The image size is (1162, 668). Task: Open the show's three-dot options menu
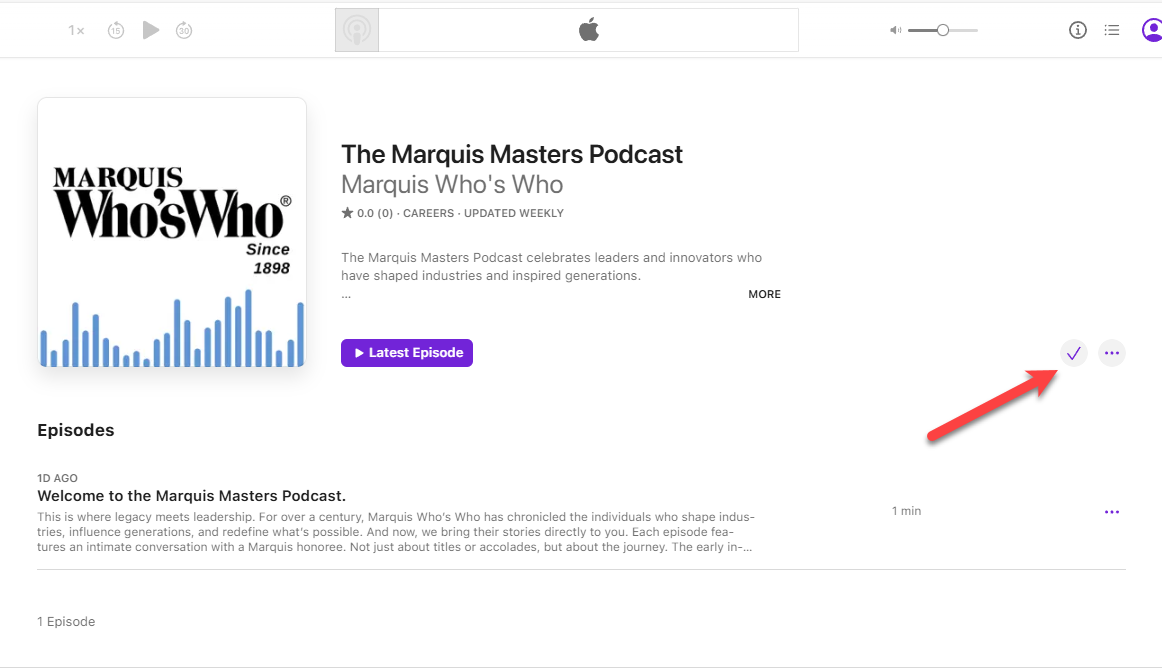[1112, 353]
